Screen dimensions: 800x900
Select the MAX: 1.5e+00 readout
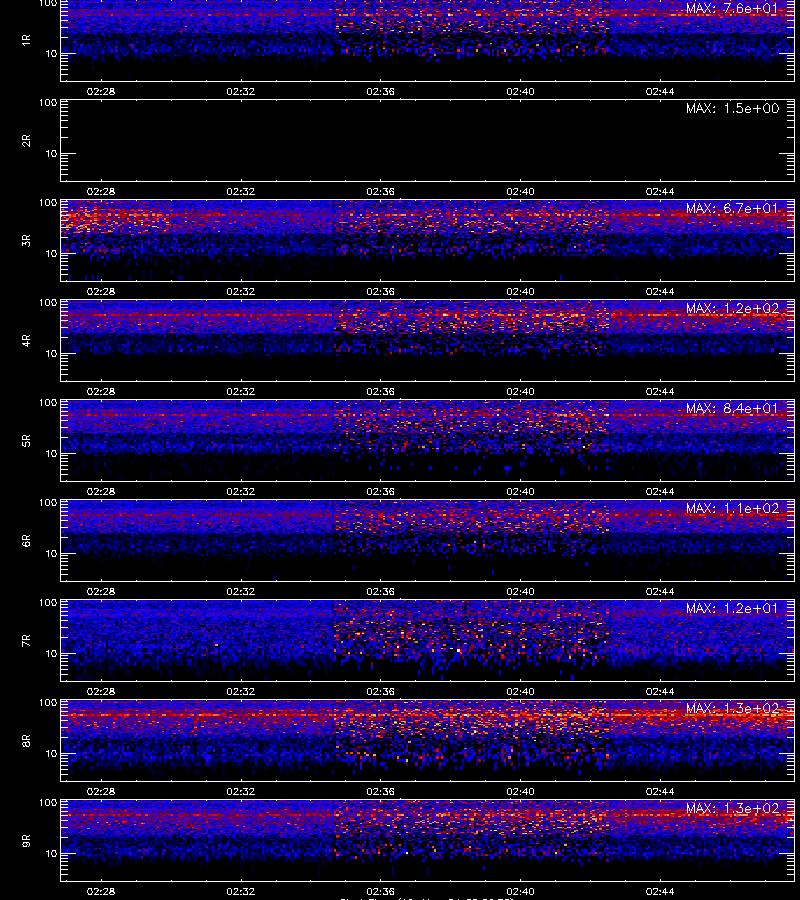click(x=732, y=108)
